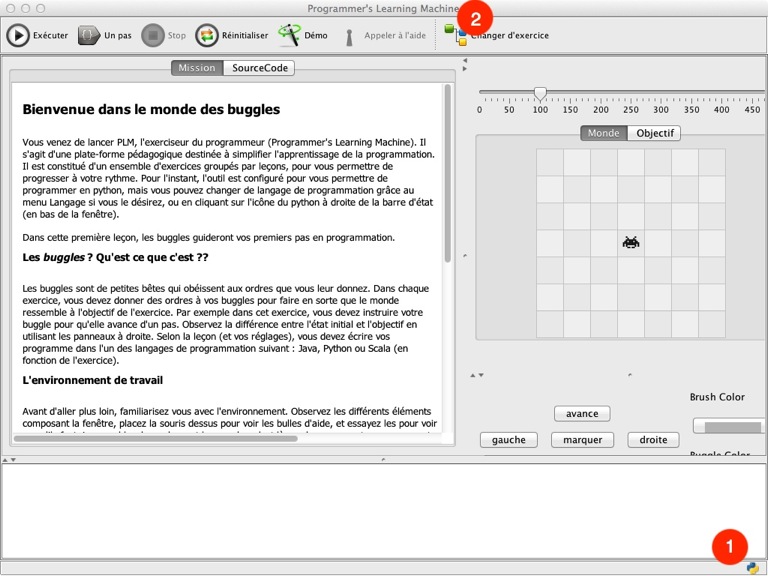
Task: Click the up/down arrows above the console panel
Action: [9, 459]
